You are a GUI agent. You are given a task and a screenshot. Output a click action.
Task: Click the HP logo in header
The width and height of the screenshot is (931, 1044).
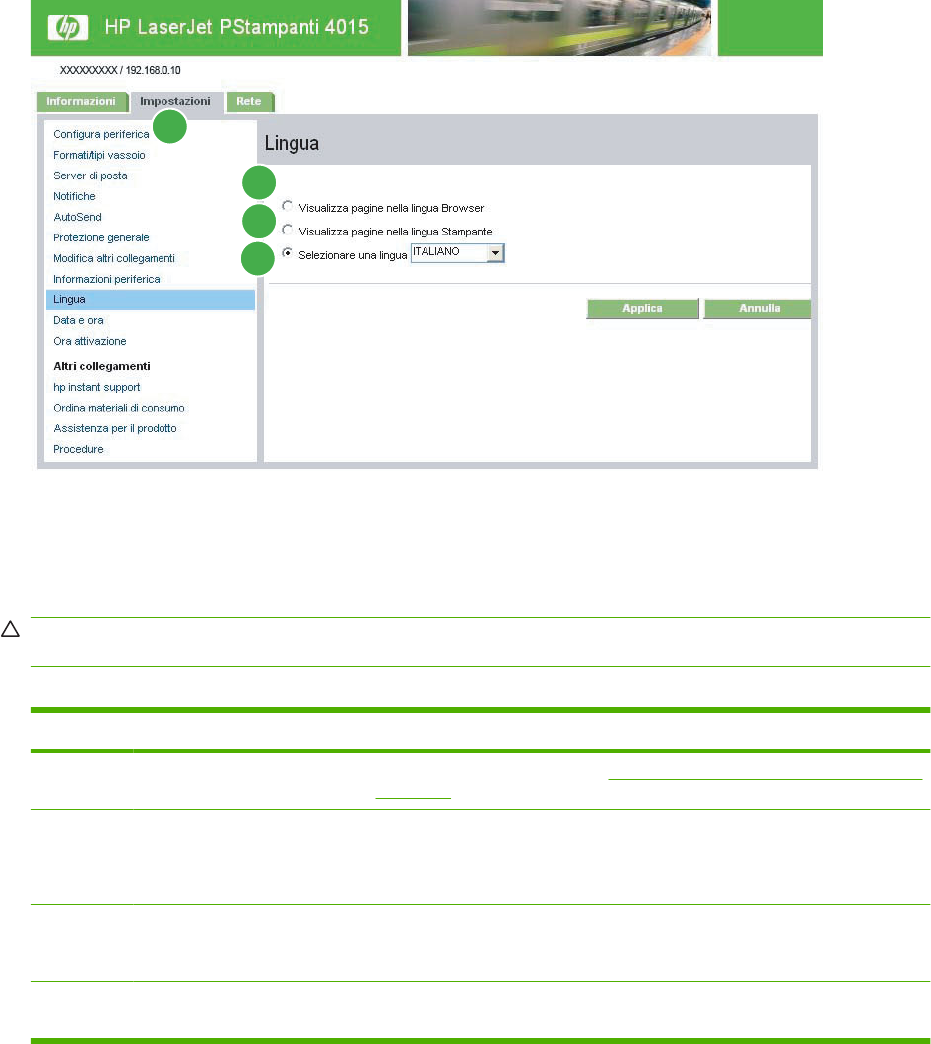tap(68, 27)
